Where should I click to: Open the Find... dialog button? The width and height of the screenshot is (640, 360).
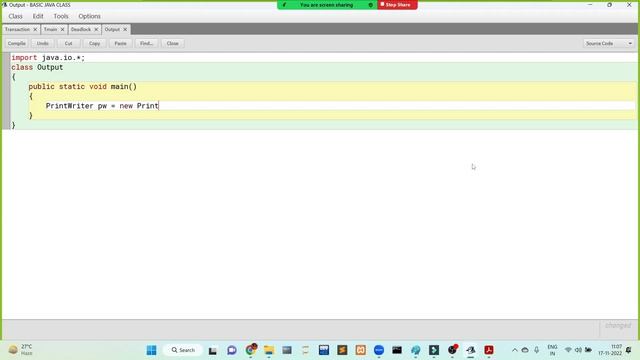coord(146,43)
